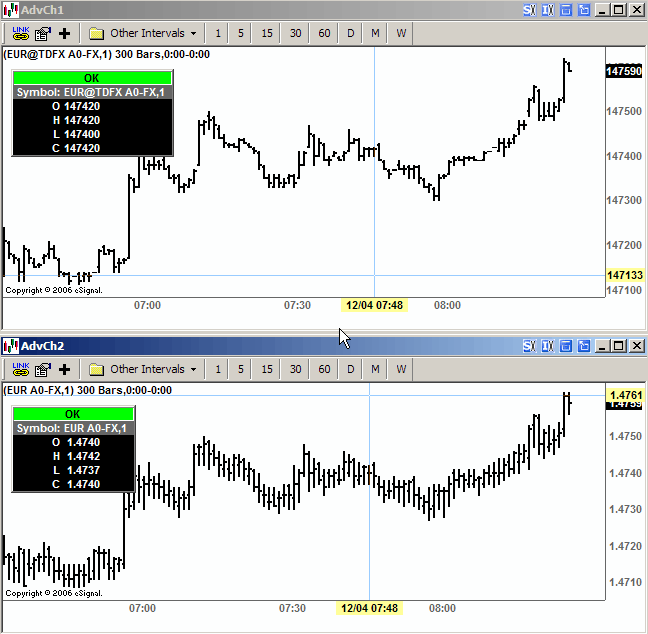The width and height of the screenshot is (648, 634).
Task: Minimize the AdvCh1 window
Action: (x=602, y=10)
